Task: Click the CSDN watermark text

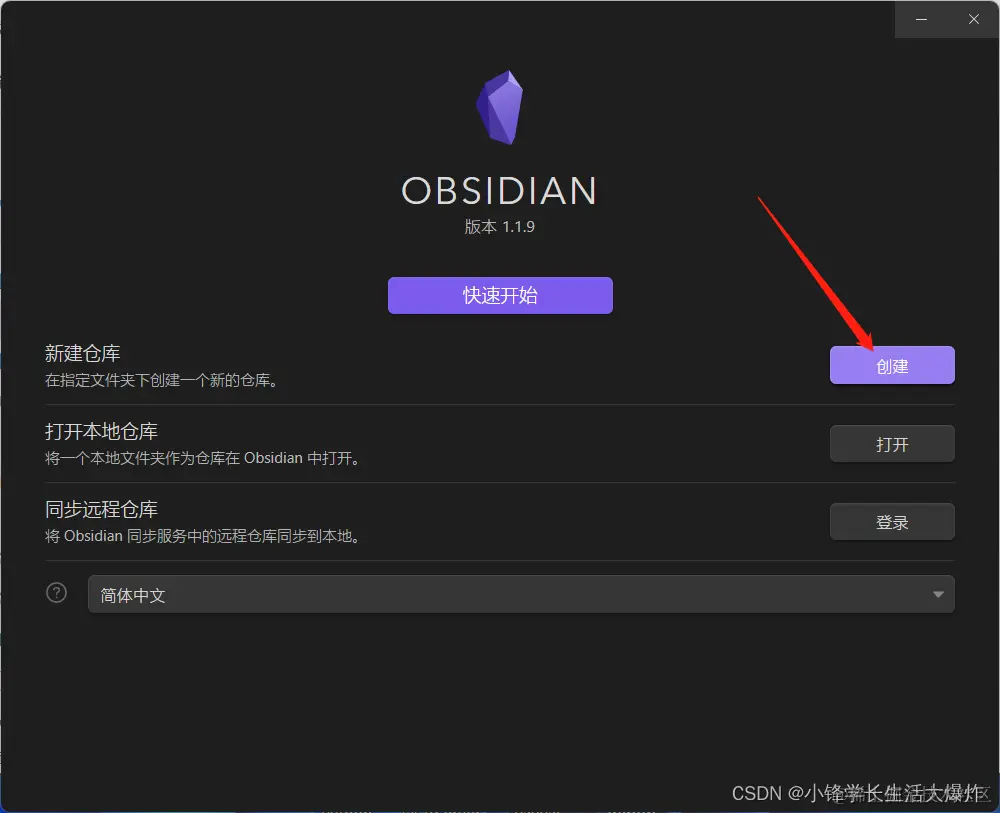Action: pos(859,793)
